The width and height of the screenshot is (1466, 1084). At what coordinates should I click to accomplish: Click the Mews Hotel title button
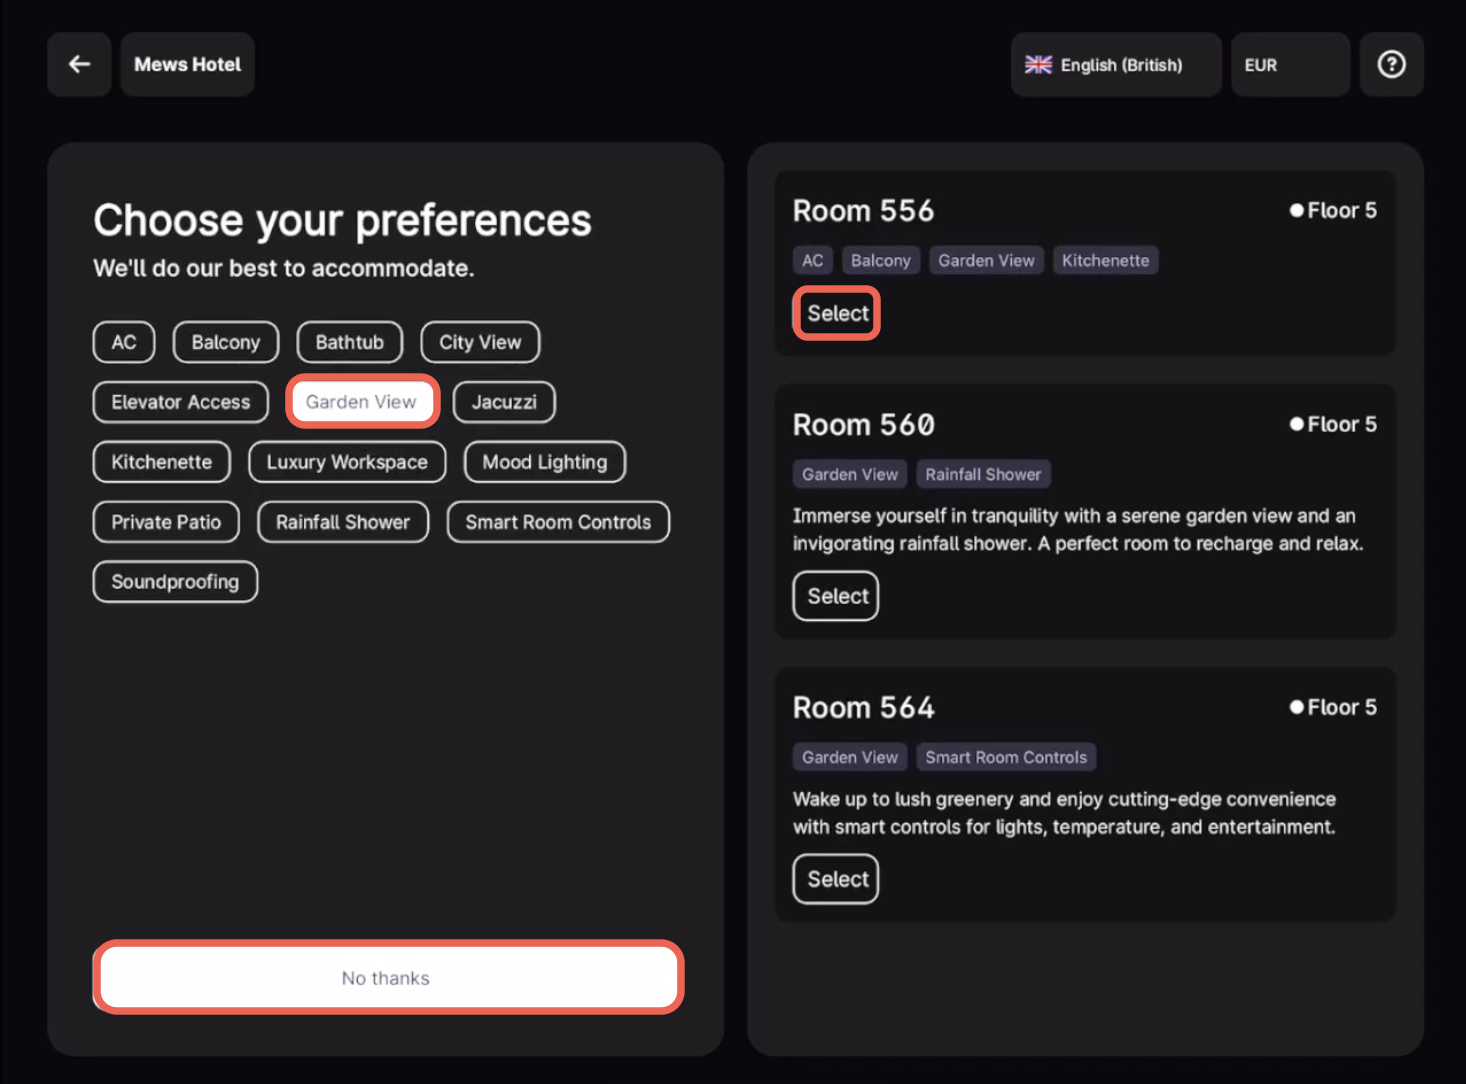point(187,65)
